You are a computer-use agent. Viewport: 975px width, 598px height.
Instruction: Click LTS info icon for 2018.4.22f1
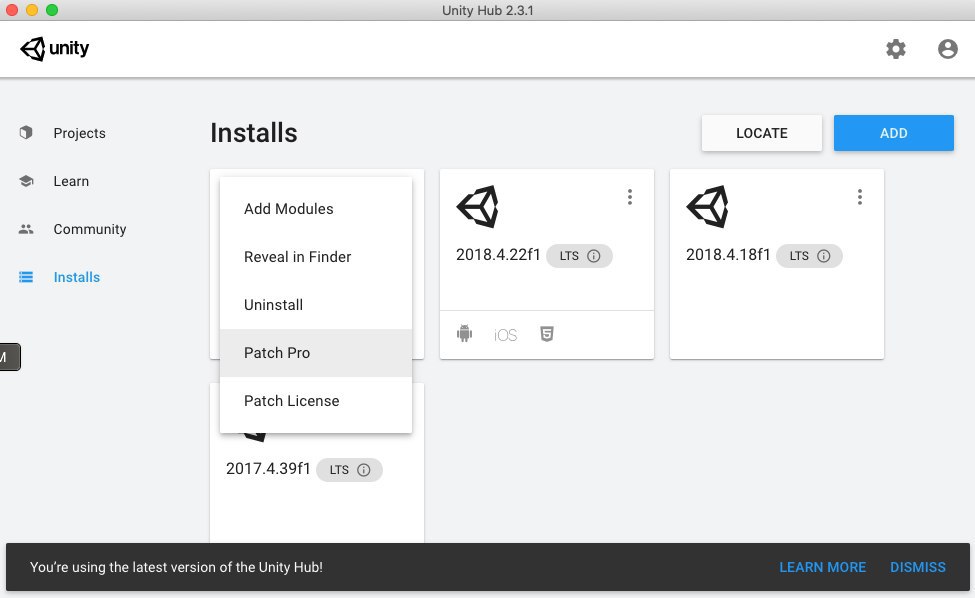click(594, 256)
